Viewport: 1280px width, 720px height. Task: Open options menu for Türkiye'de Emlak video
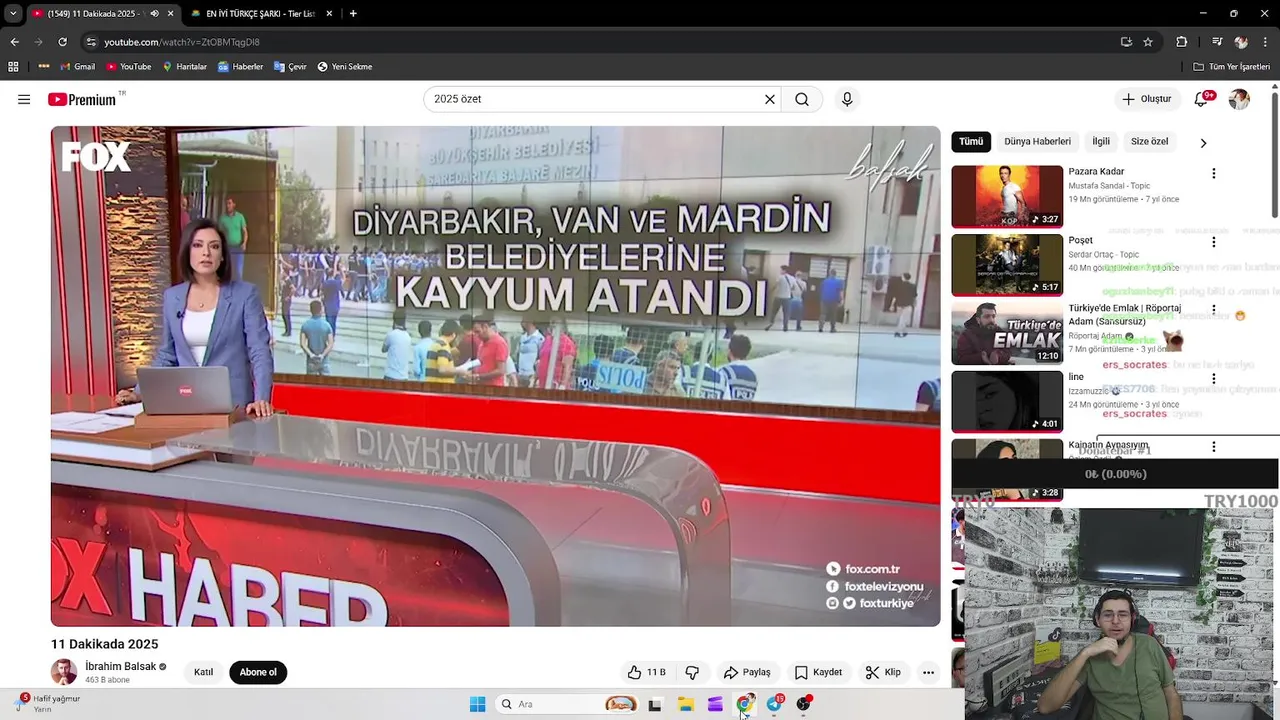[x=1214, y=310]
